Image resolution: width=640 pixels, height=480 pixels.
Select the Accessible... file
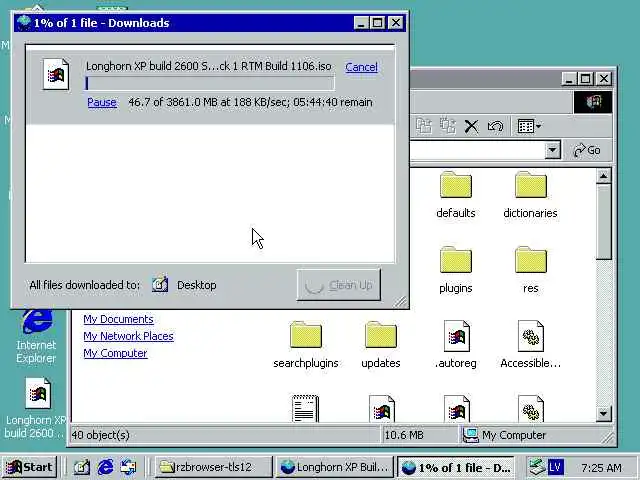click(x=531, y=345)
